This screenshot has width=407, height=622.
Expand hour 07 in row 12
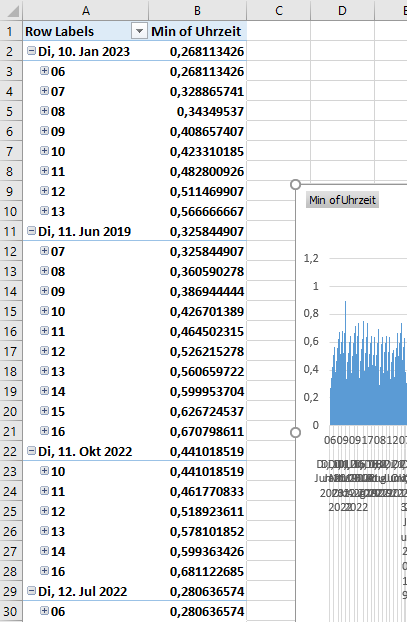[44, 251]
